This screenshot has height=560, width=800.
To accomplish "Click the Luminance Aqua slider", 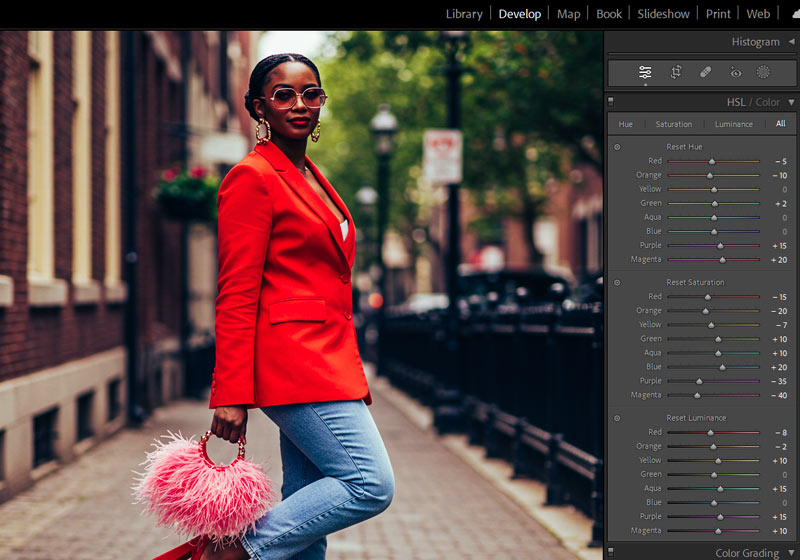I will pyautogui.click(x=713, y=489).
